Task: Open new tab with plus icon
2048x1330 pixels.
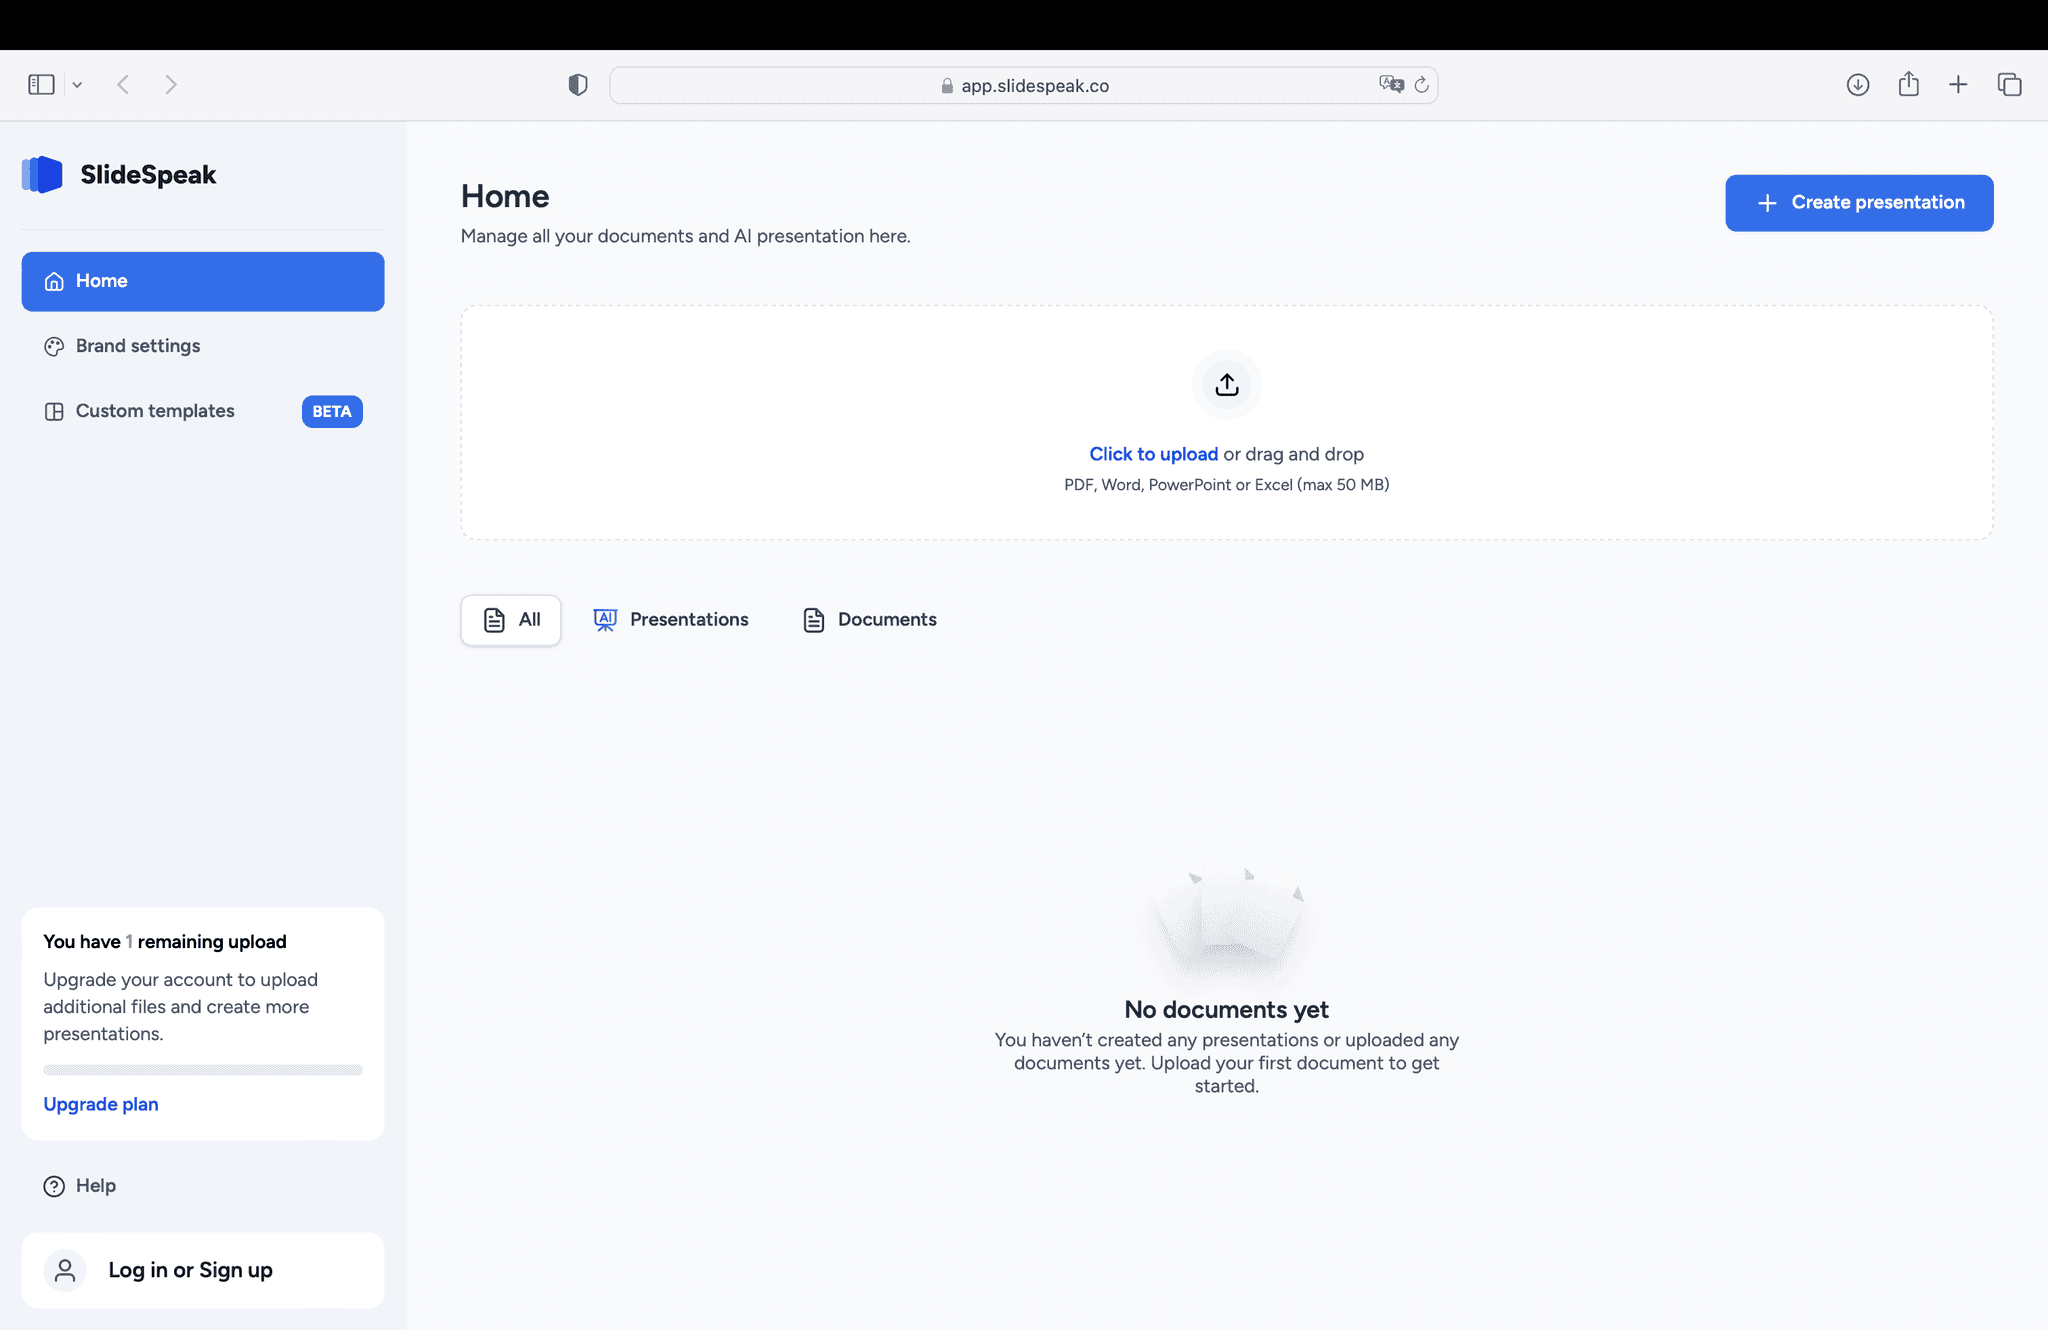Action: 1958,85
